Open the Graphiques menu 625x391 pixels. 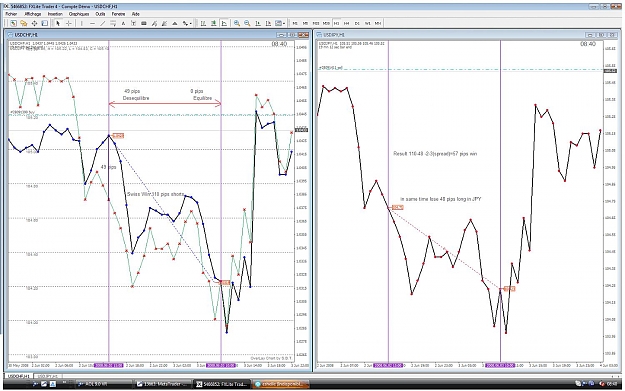coord(79,14)
